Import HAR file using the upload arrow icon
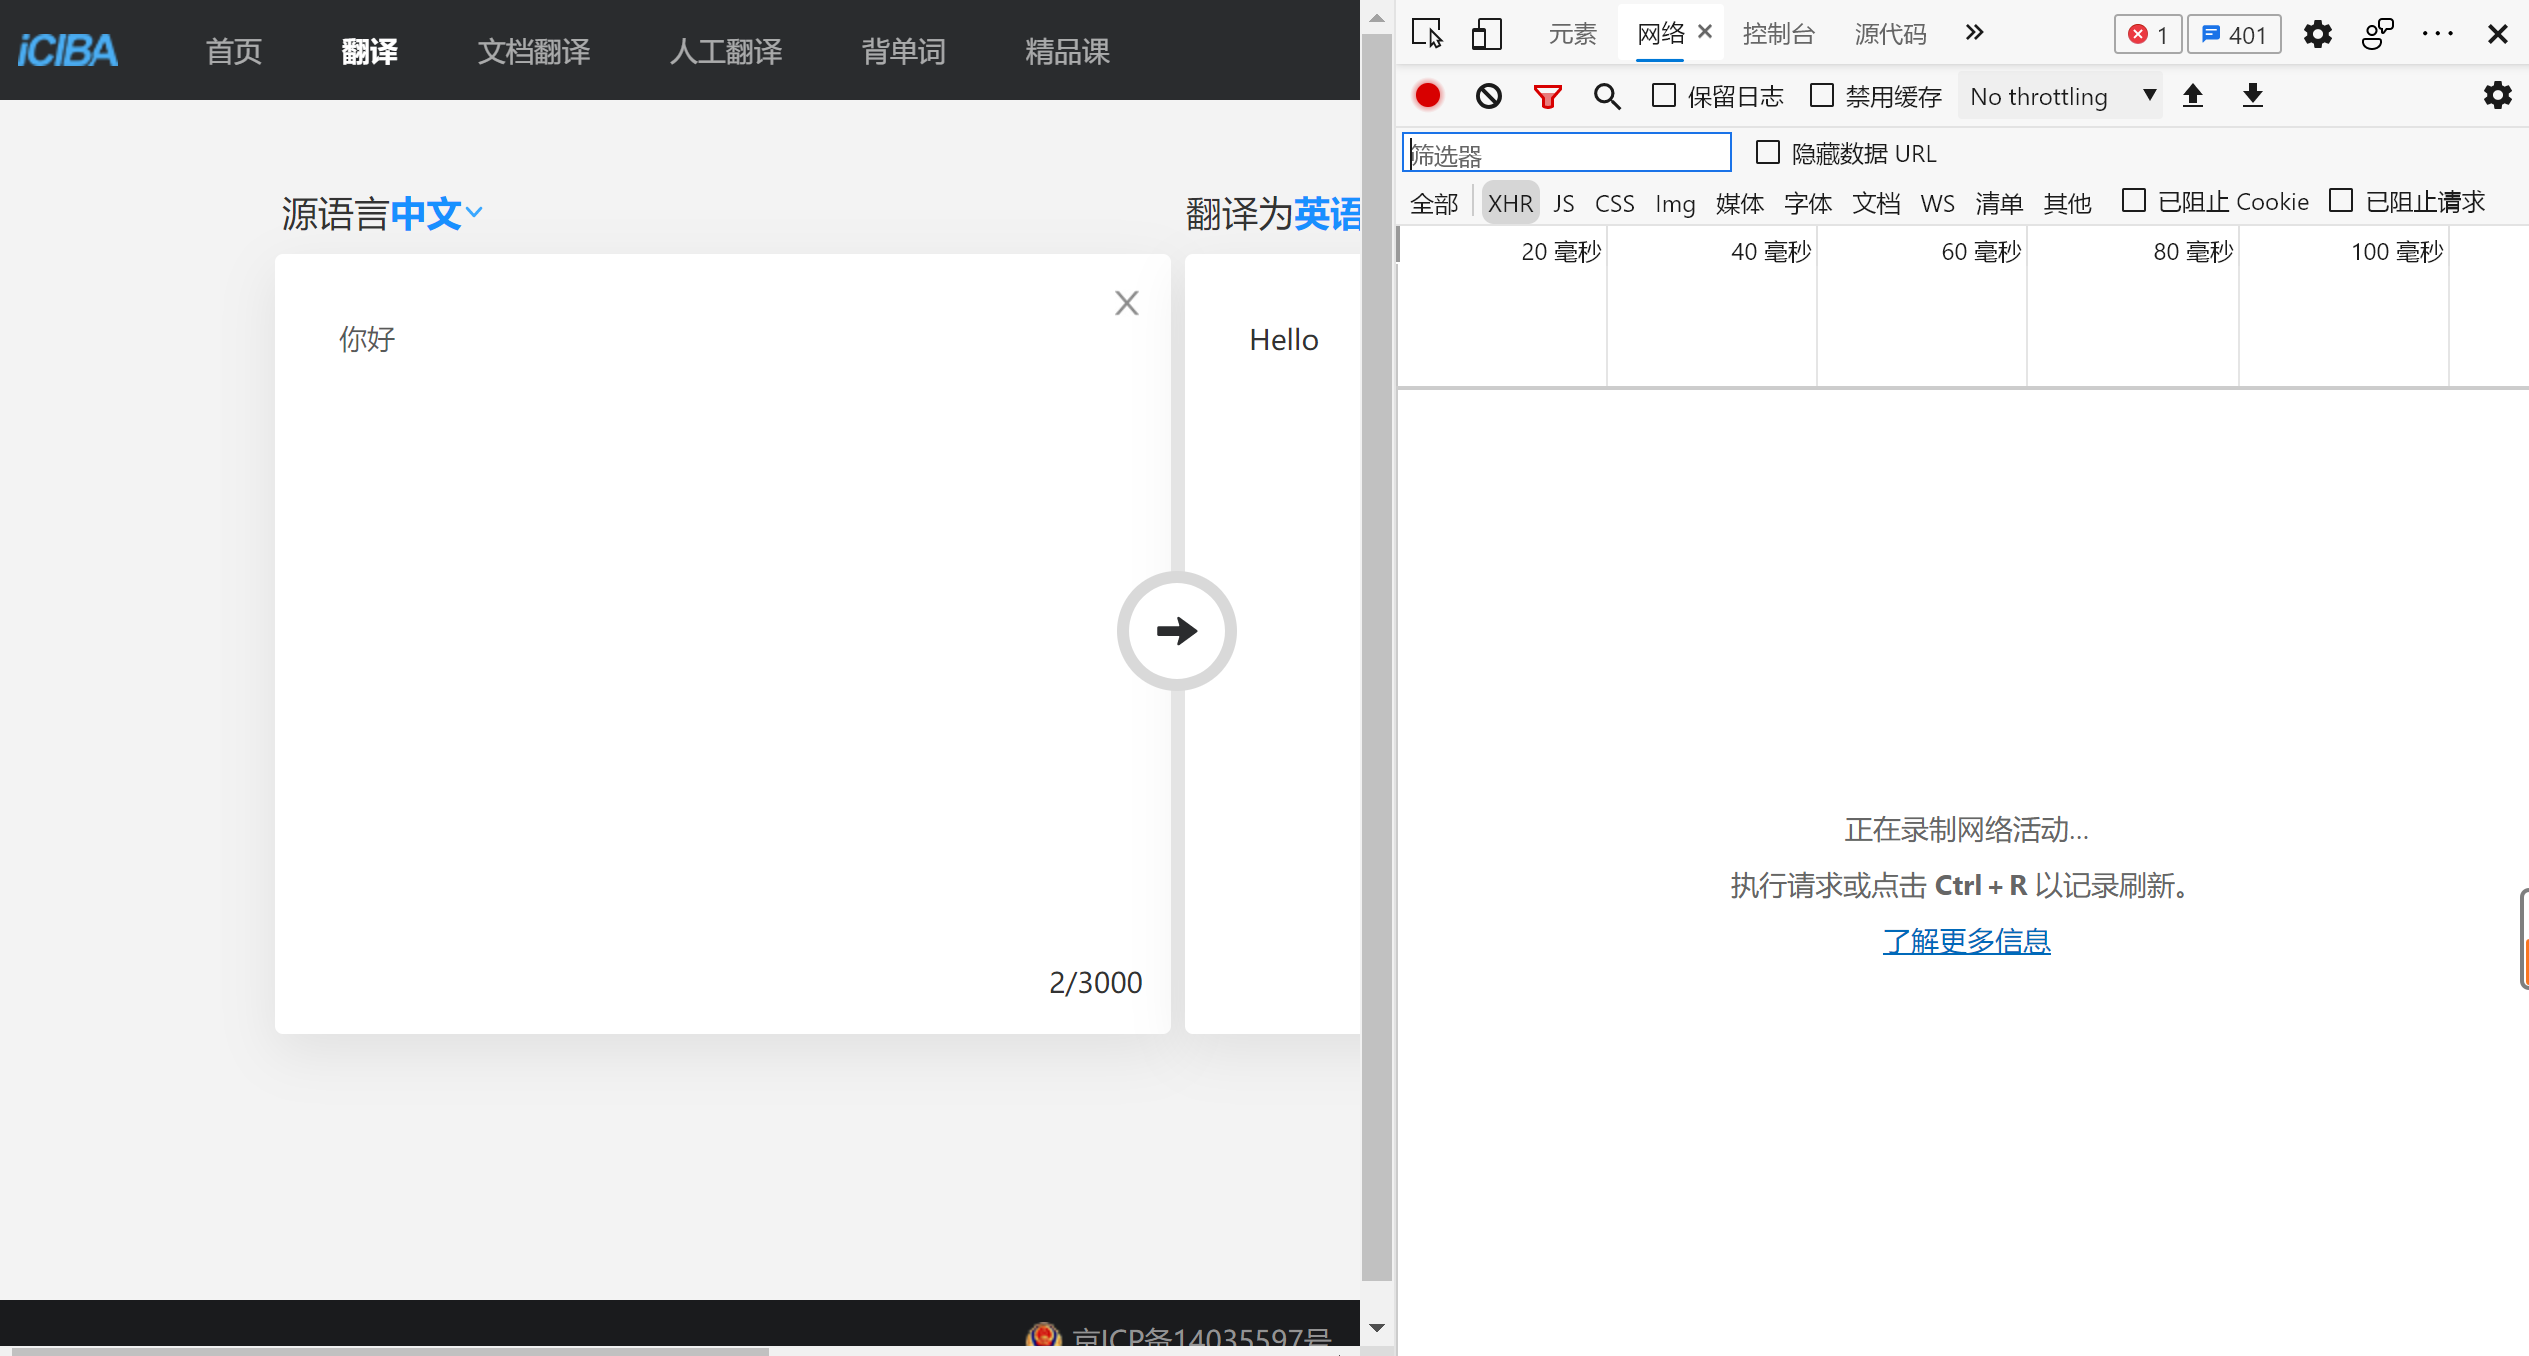2529x1356 pixels. 2194,95
